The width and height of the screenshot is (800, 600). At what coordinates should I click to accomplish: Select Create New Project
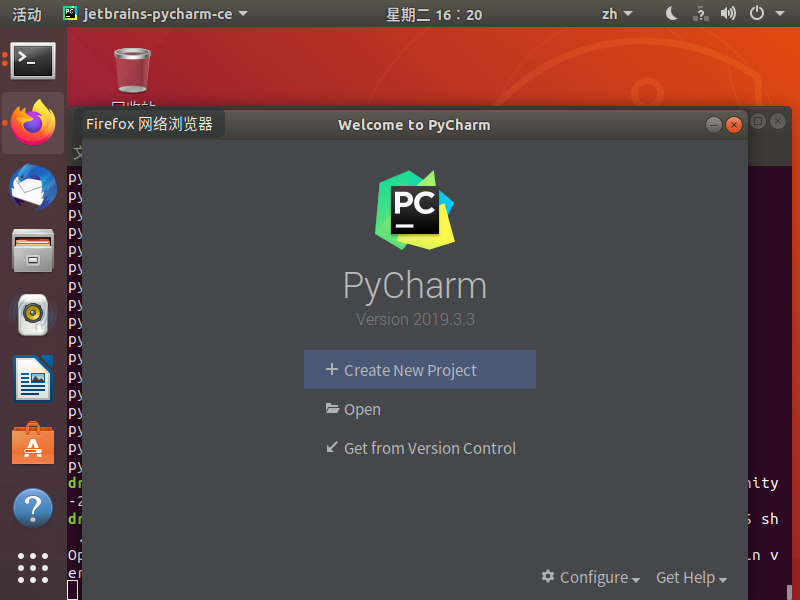coord(419,369)
